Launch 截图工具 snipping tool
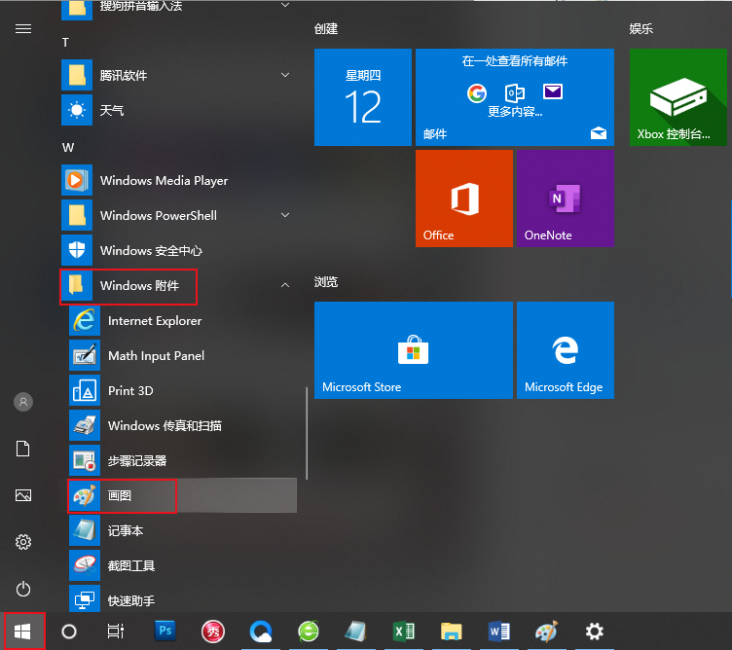 (x=182, y=565)
